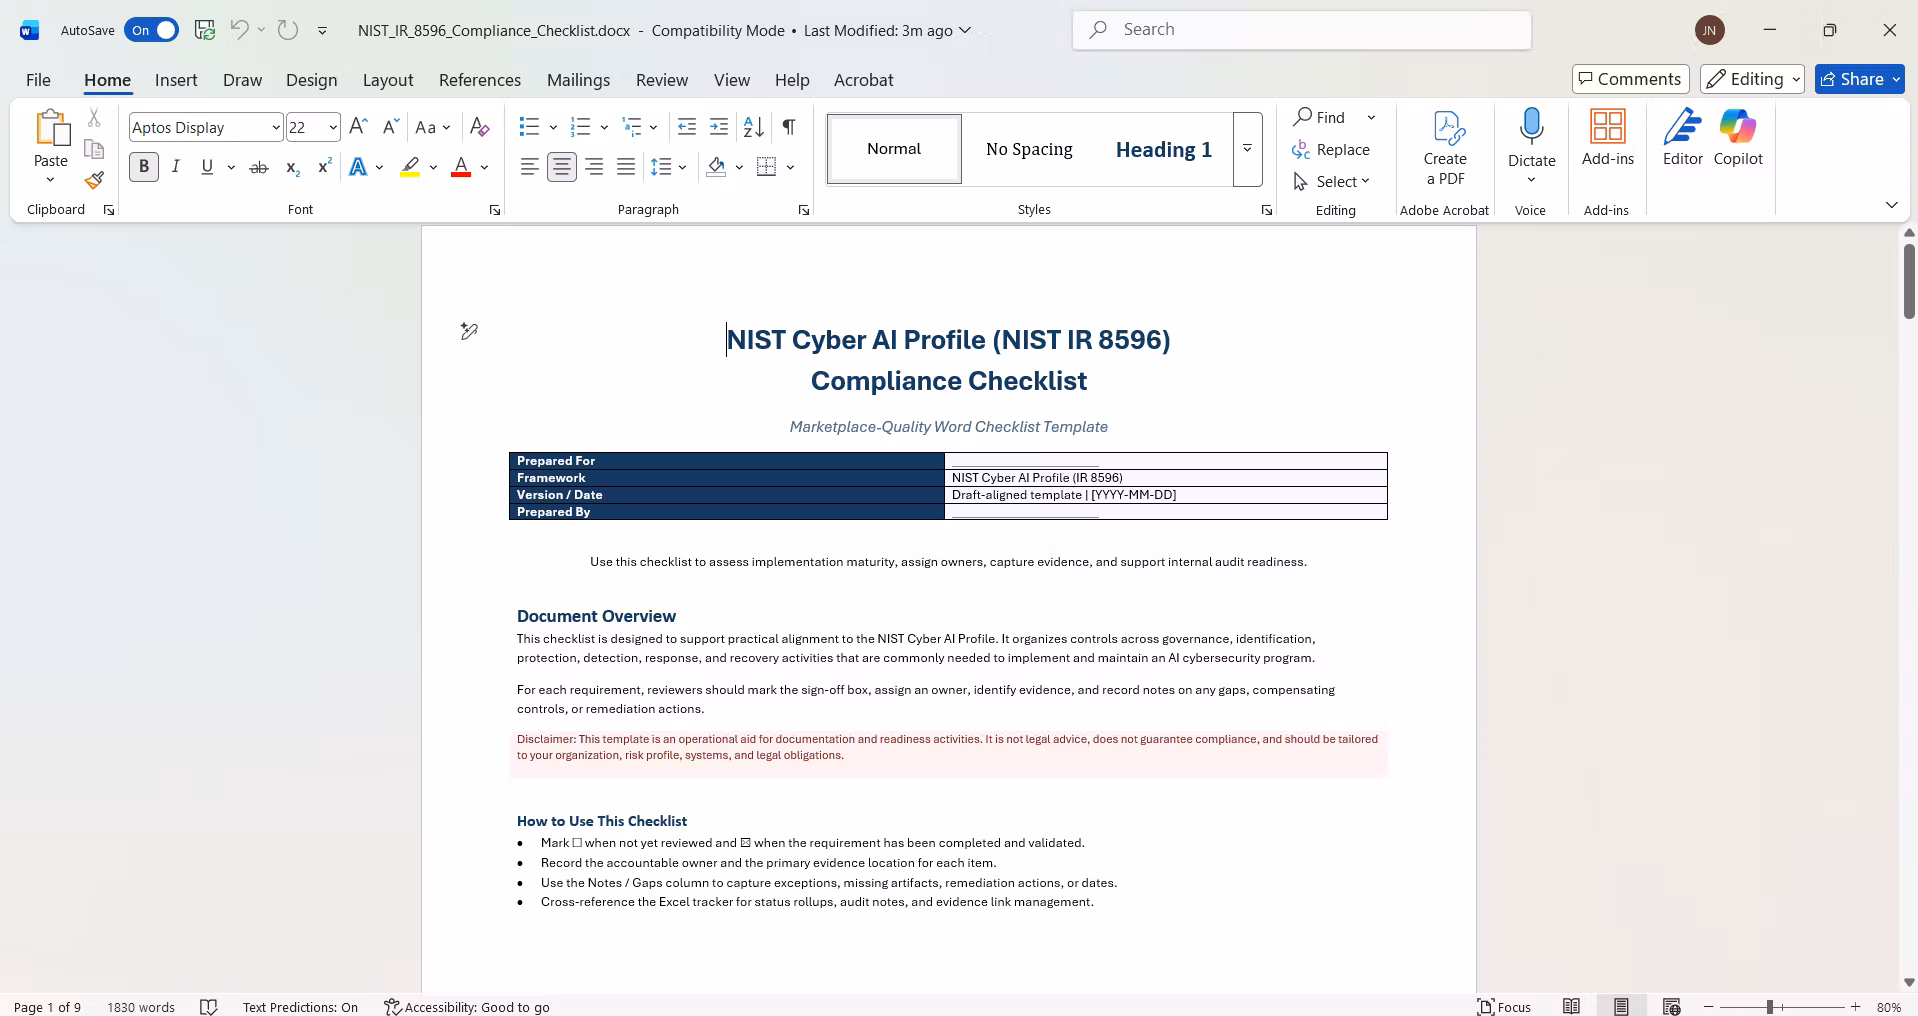Click the Create a PDF icon

1445,148
